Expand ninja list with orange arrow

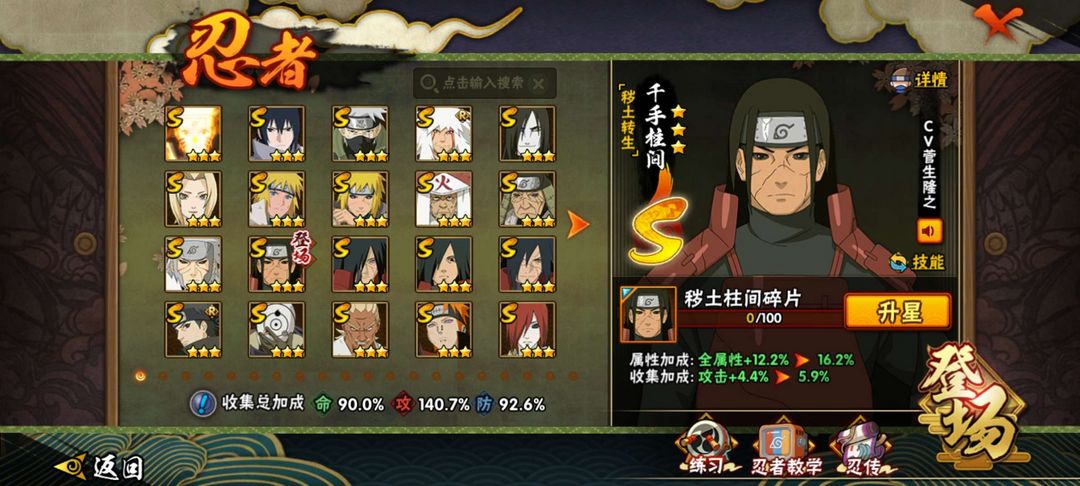click(x=577, y=224)
